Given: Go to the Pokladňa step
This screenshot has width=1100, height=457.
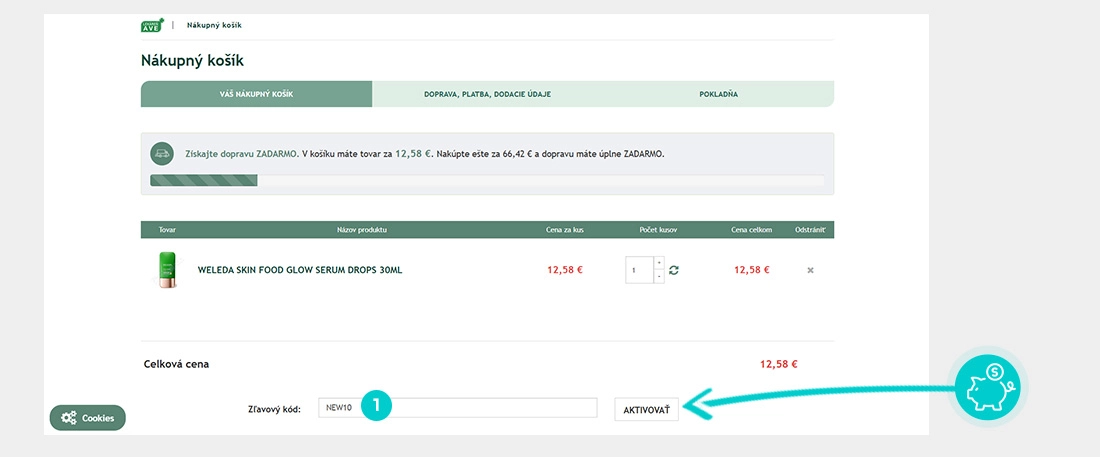Looking at the screenshot, I should [x=718, y=94].
